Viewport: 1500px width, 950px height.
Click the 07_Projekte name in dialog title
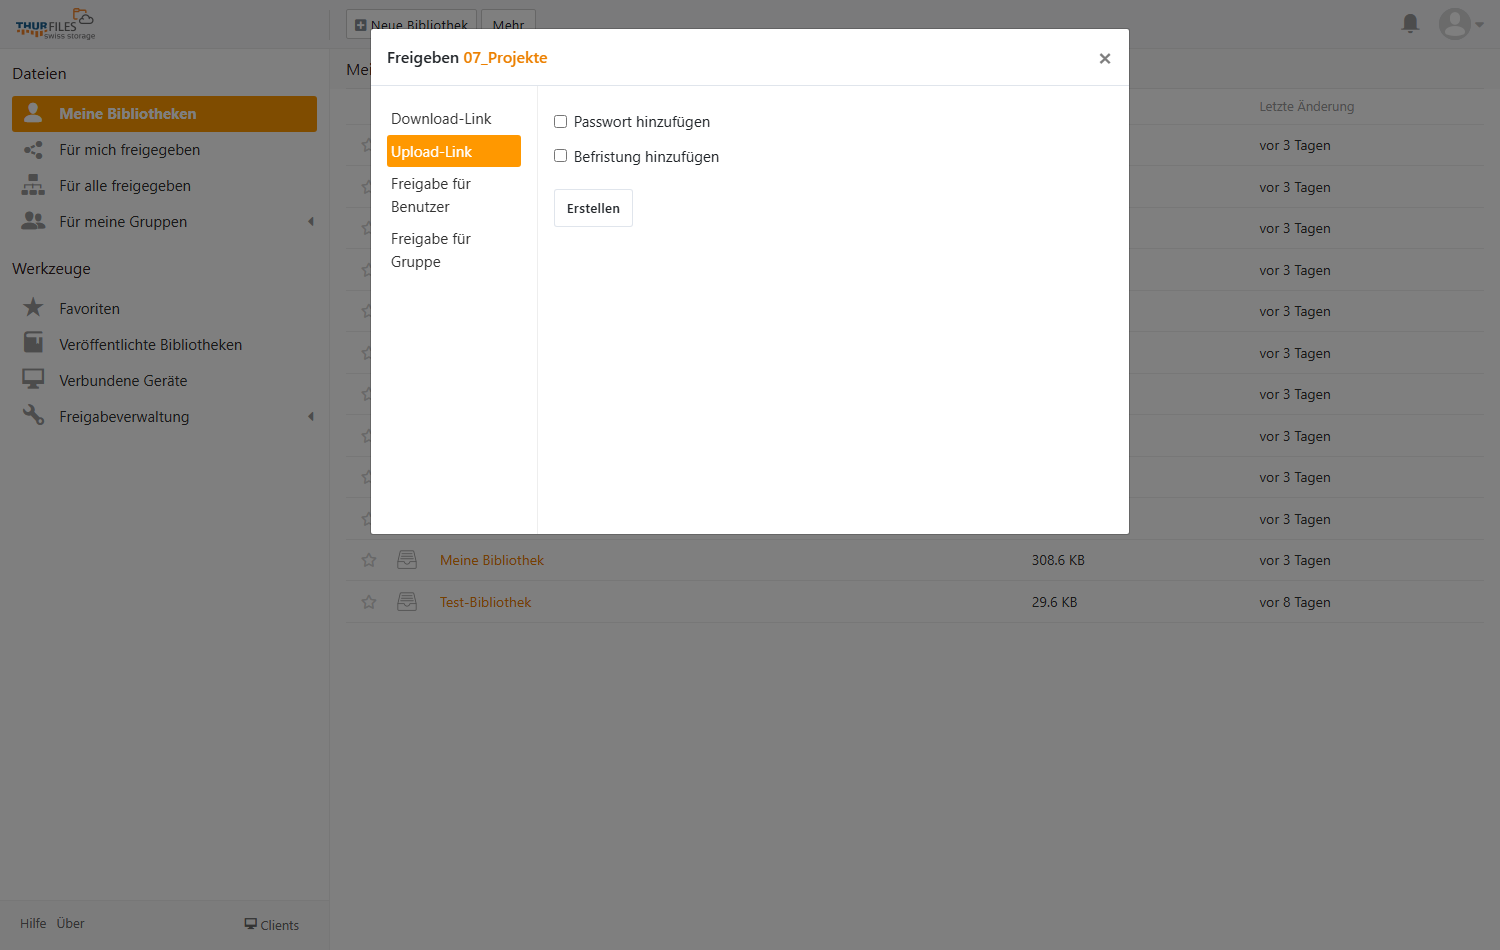coord(505,58)
